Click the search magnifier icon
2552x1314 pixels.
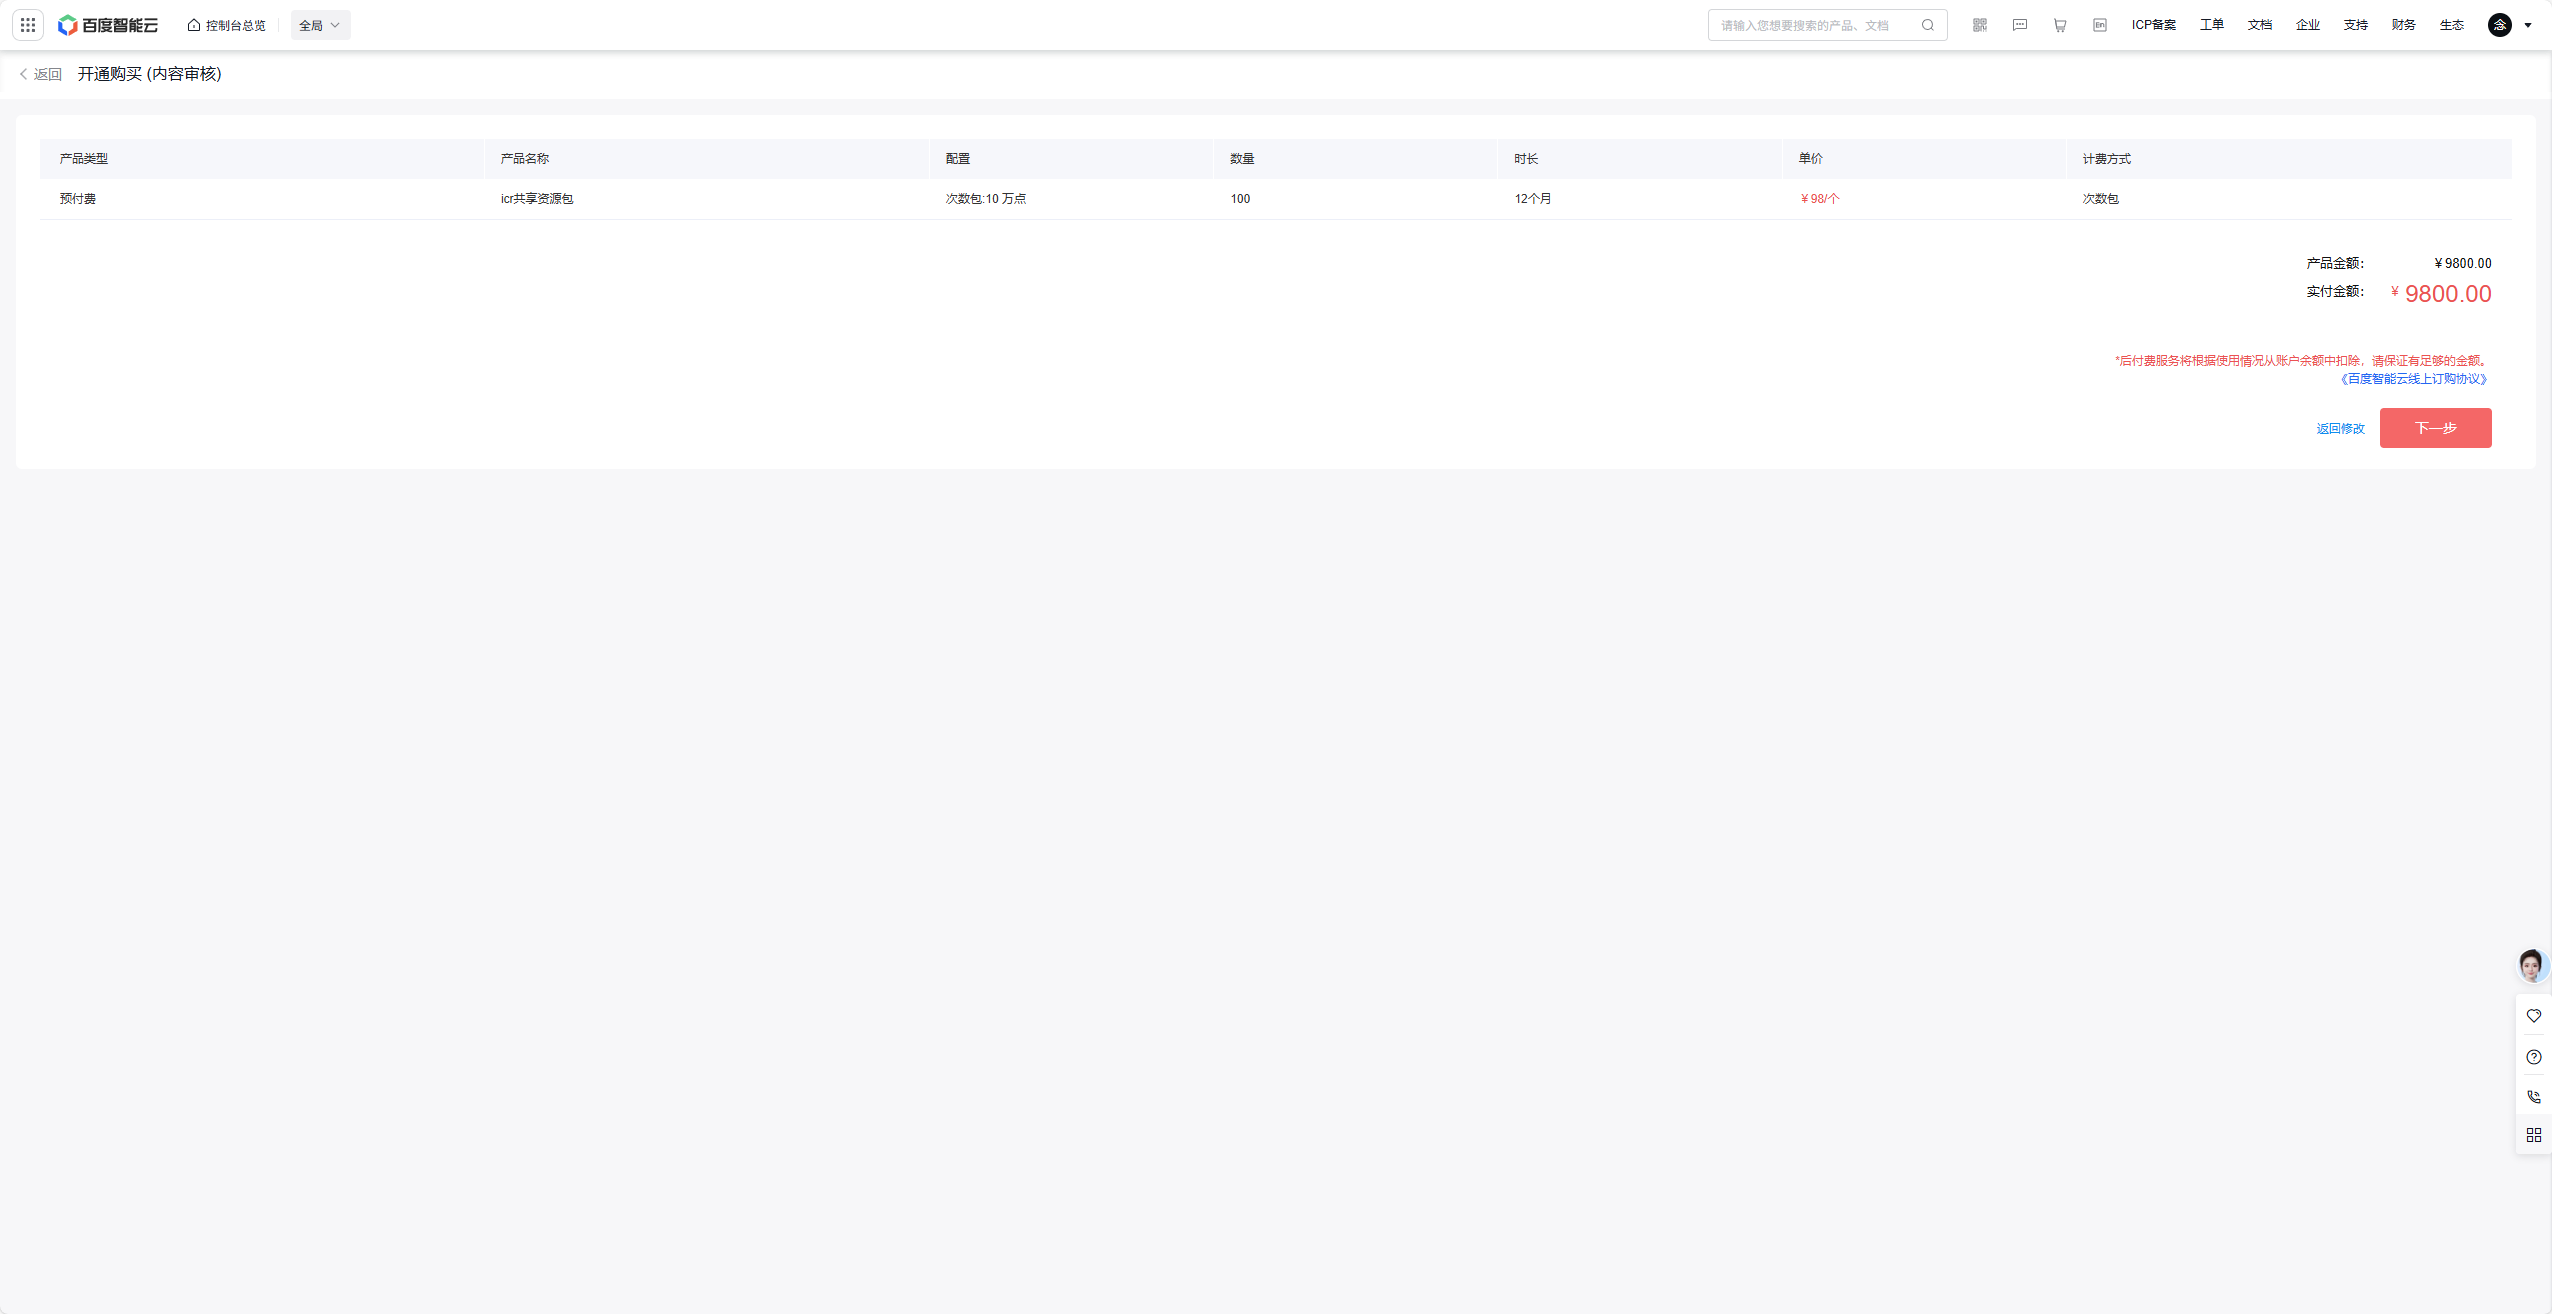(x=1927, y=25)
